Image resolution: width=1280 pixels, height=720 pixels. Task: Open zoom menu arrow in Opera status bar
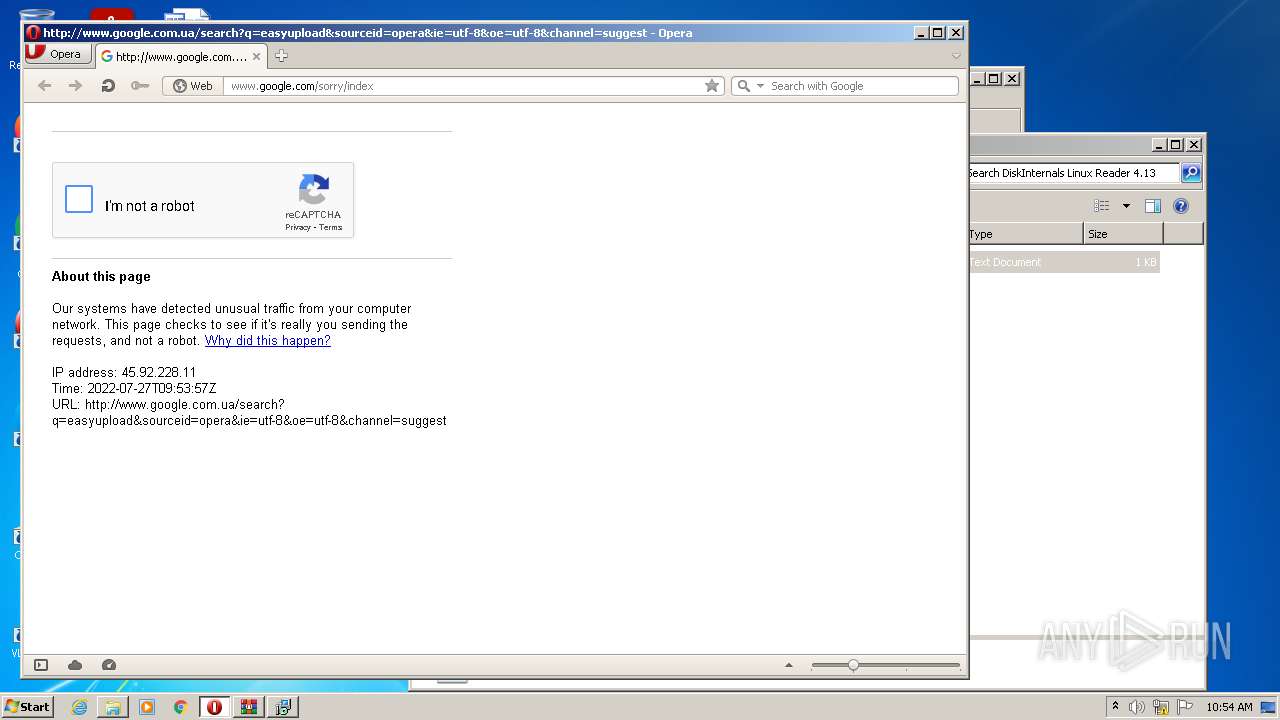click(x=789, y=665)
